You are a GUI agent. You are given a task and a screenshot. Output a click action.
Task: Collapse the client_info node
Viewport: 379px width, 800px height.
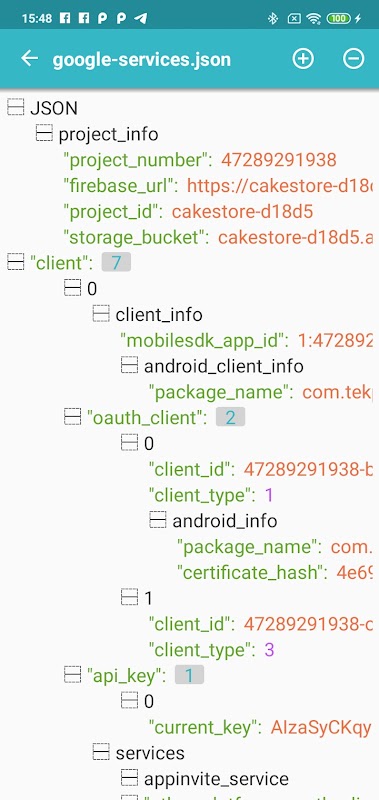point(101,315)
